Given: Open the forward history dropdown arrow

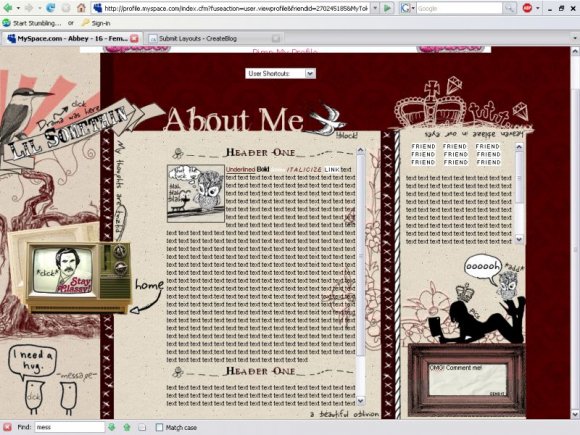Looking at the screenshot, I should click(39, 8).
